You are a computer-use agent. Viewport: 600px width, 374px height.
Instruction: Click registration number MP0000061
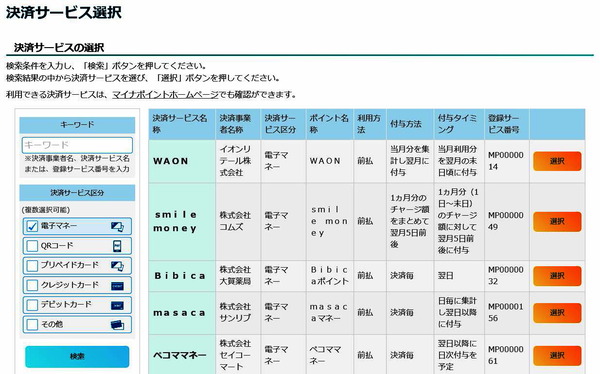point(507,355)
